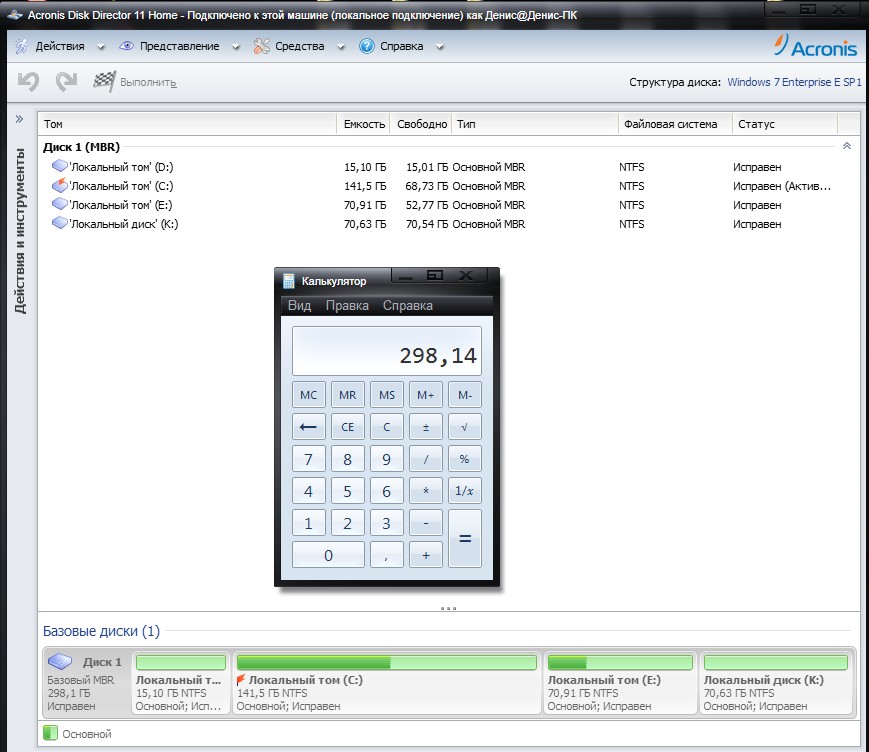Click the C: partition usage bar
The width and height of the screenshot is (869, 752).
point(386,662)
